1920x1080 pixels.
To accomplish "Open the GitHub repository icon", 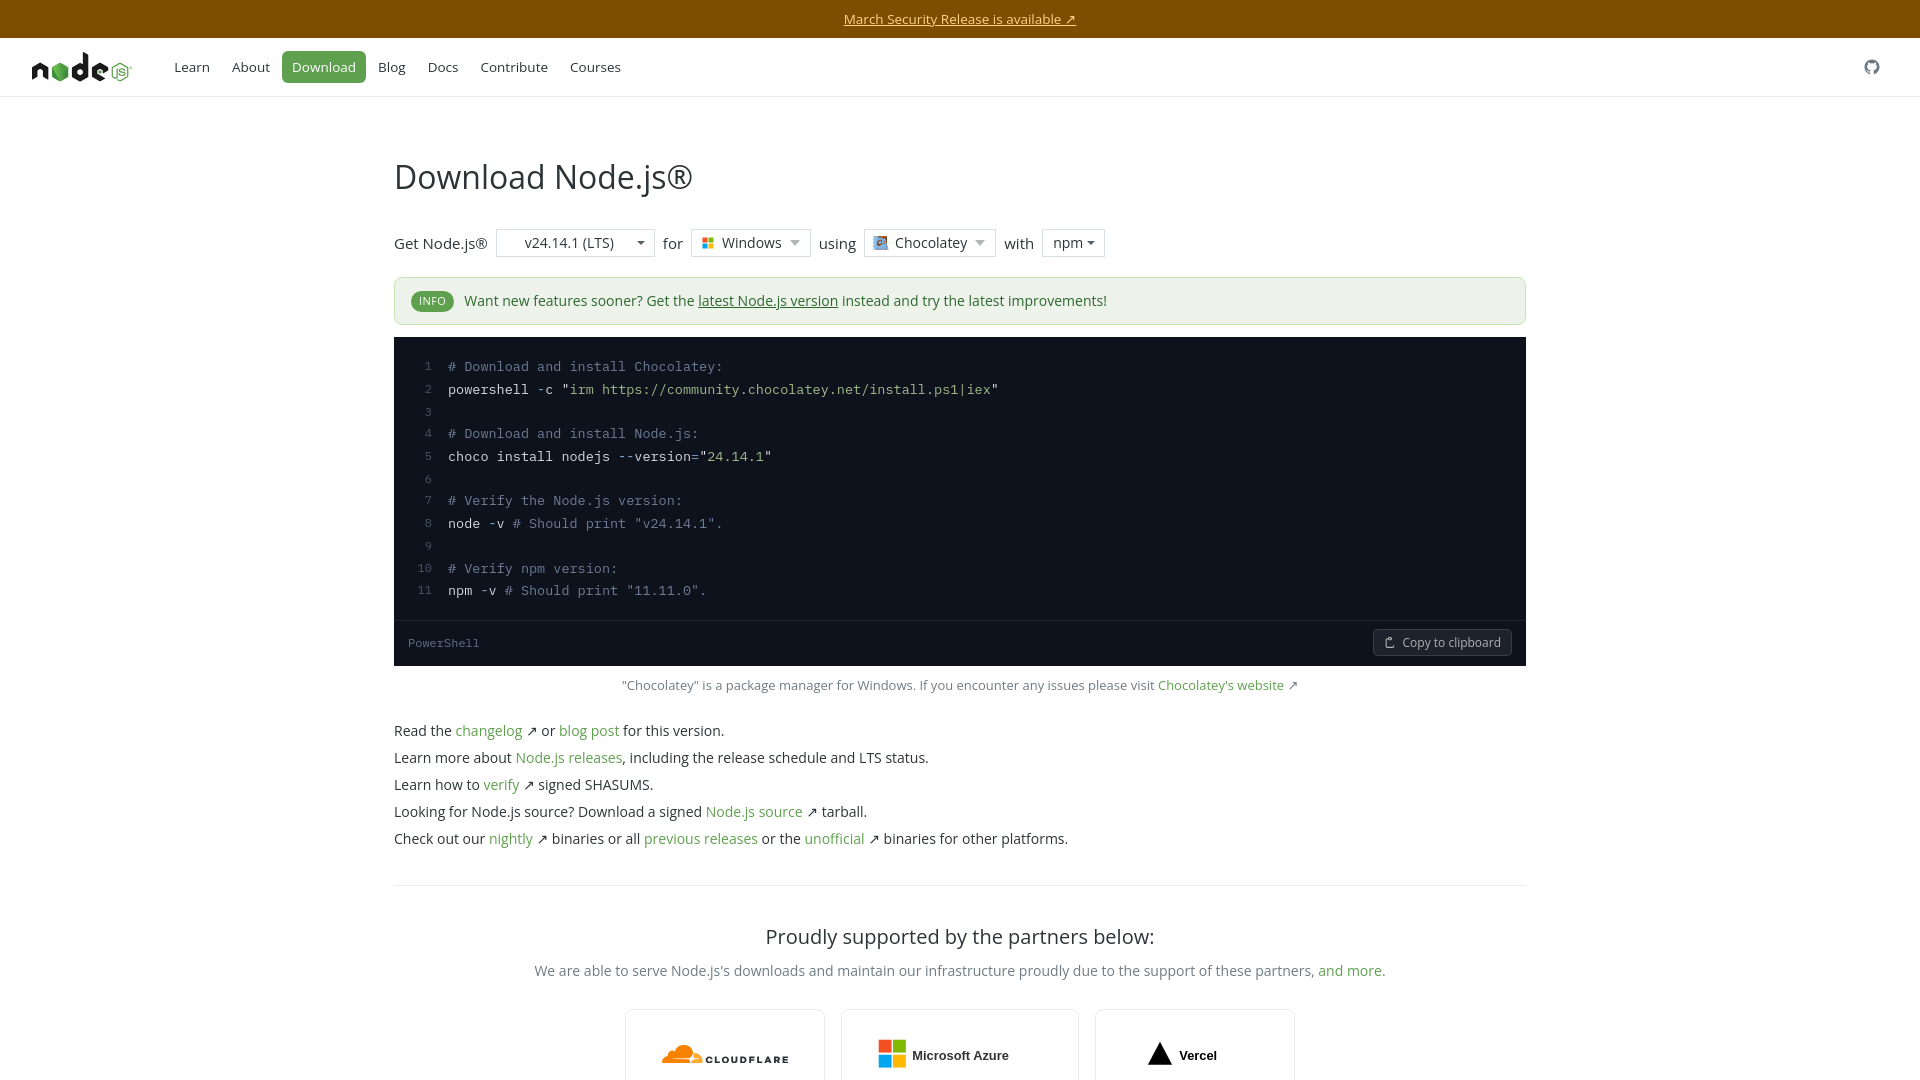I will point(1871,67).
